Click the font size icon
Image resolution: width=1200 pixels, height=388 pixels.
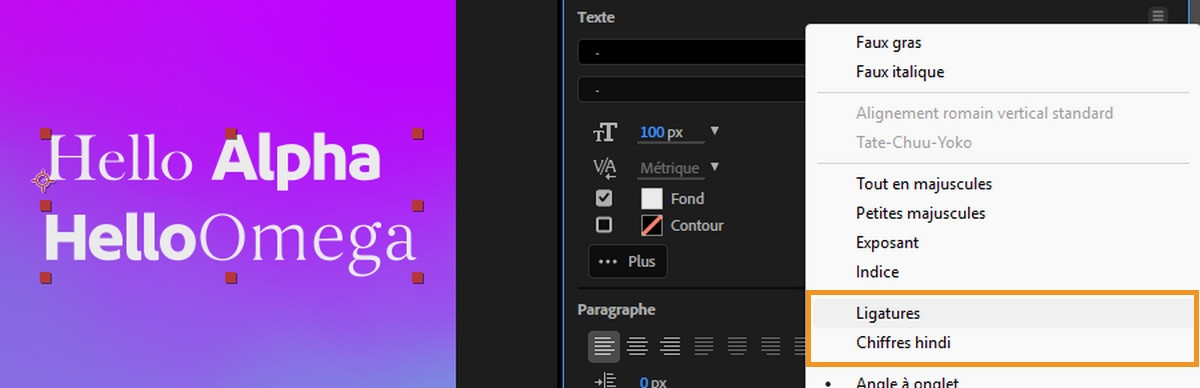605,132
